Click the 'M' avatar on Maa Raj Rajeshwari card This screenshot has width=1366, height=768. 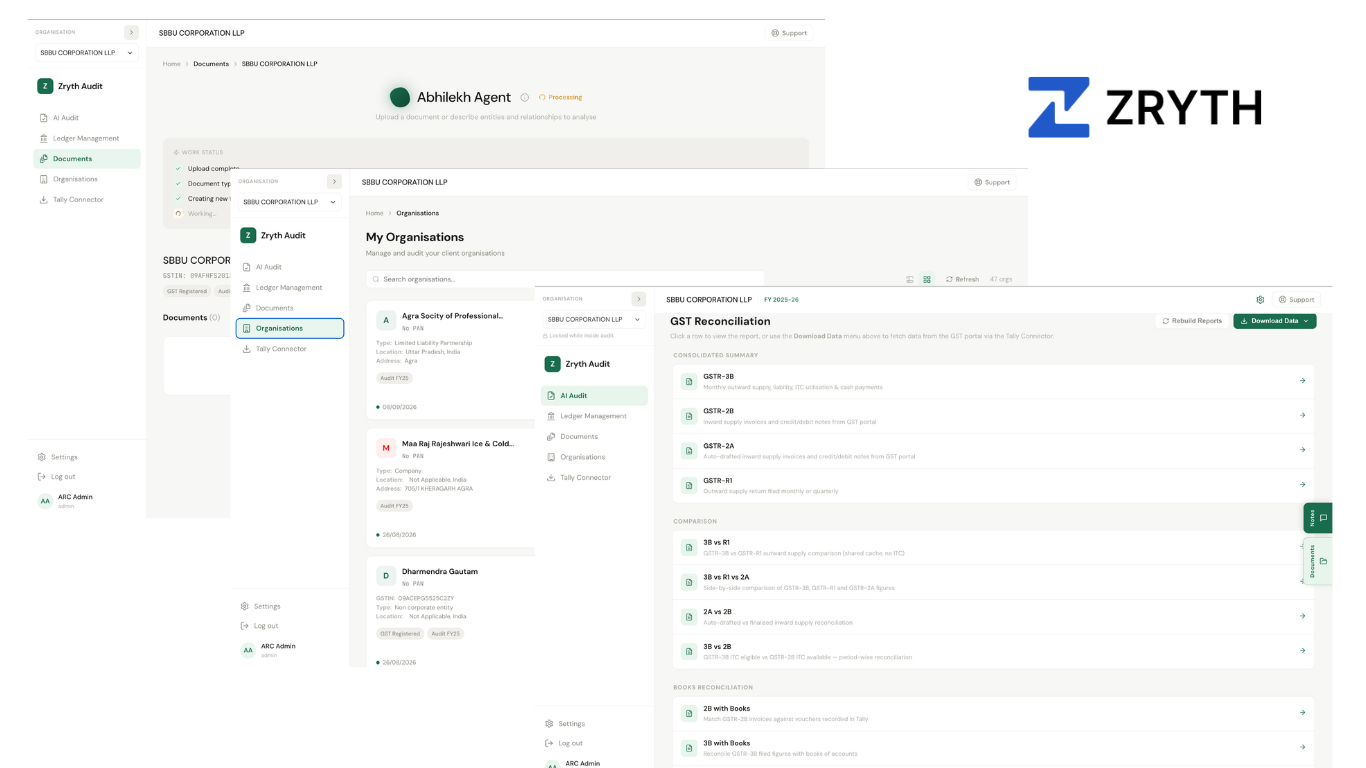click(386, 447)
